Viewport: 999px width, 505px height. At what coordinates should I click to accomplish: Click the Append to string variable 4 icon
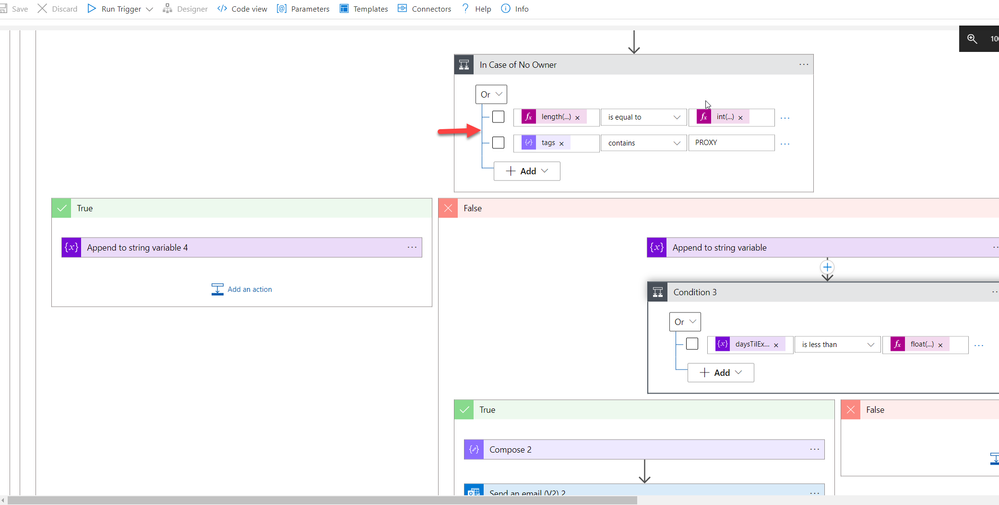[71, 248]
